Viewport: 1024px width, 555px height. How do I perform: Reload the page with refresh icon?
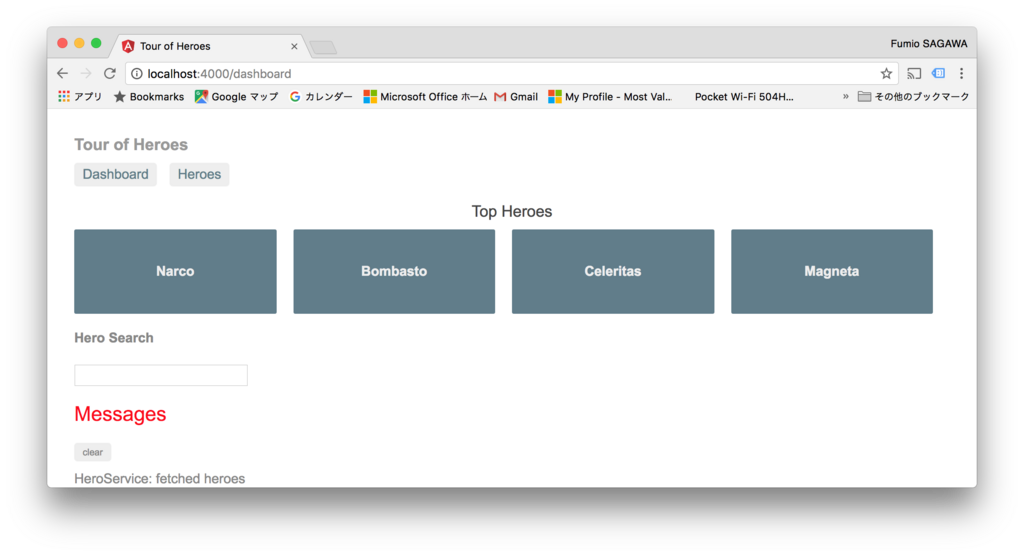point(110,73)
